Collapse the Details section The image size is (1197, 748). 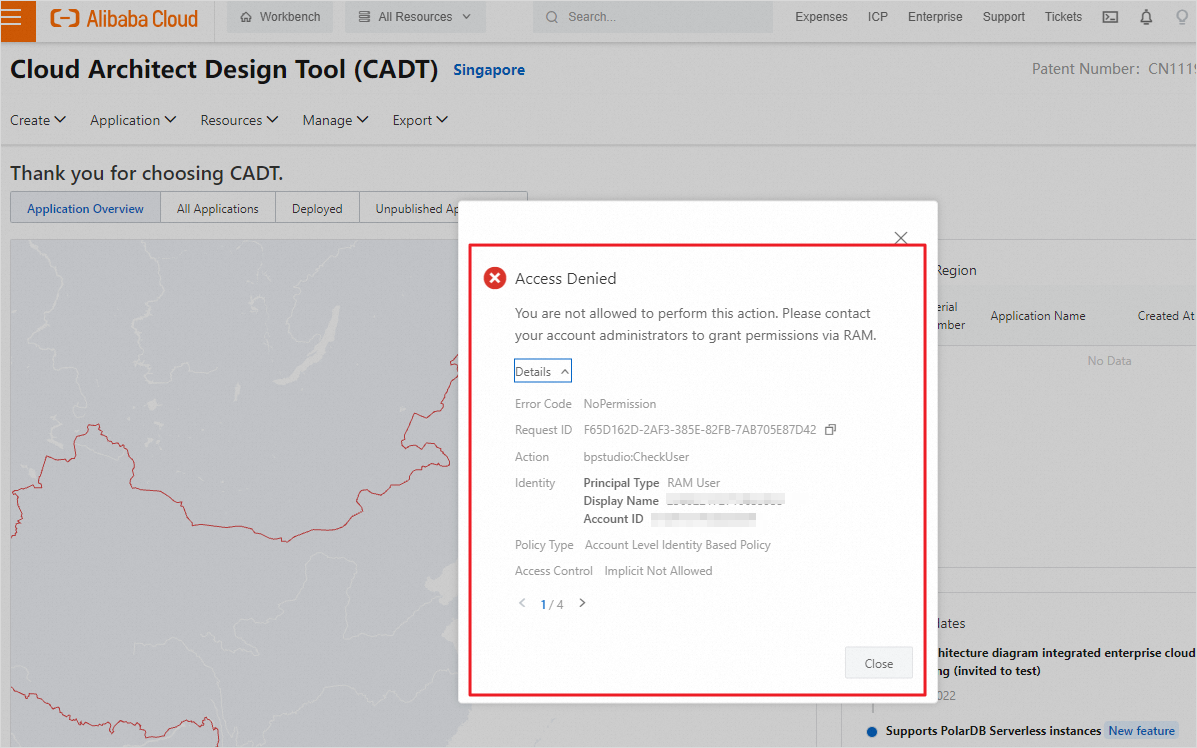(543, 371)
